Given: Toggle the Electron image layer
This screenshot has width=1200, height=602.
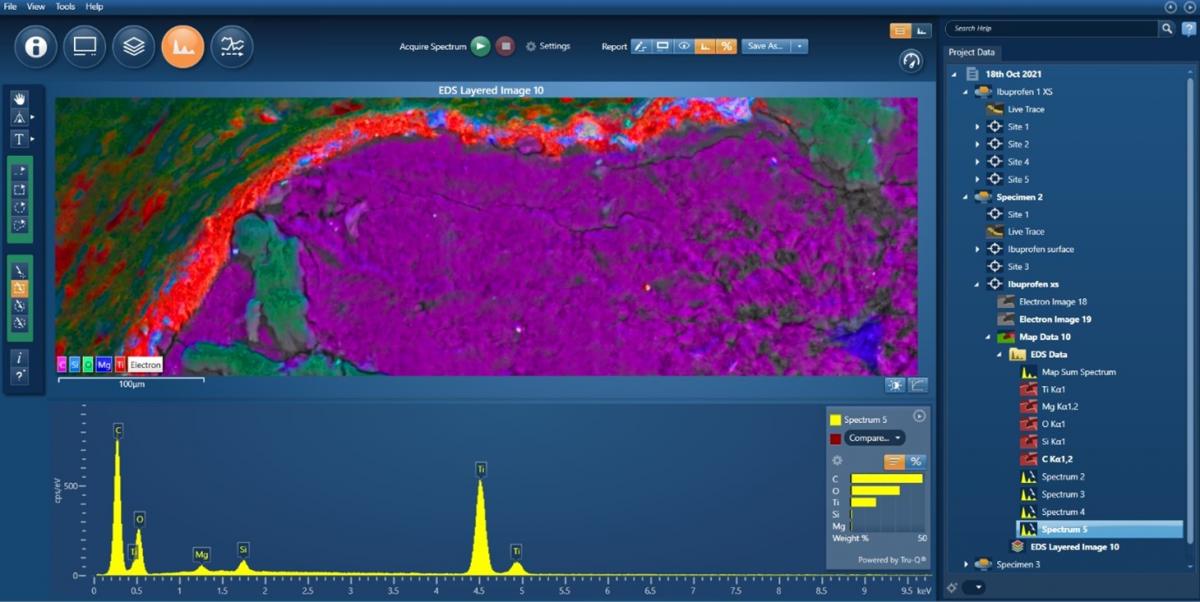Looking at the screenshot, I should click(145, 365).
